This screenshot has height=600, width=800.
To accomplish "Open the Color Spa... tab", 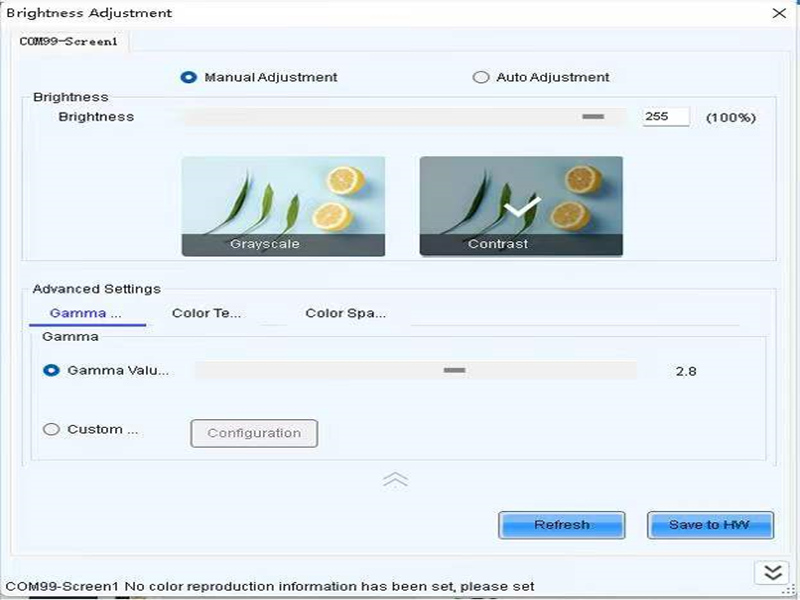I will point(345,313).
